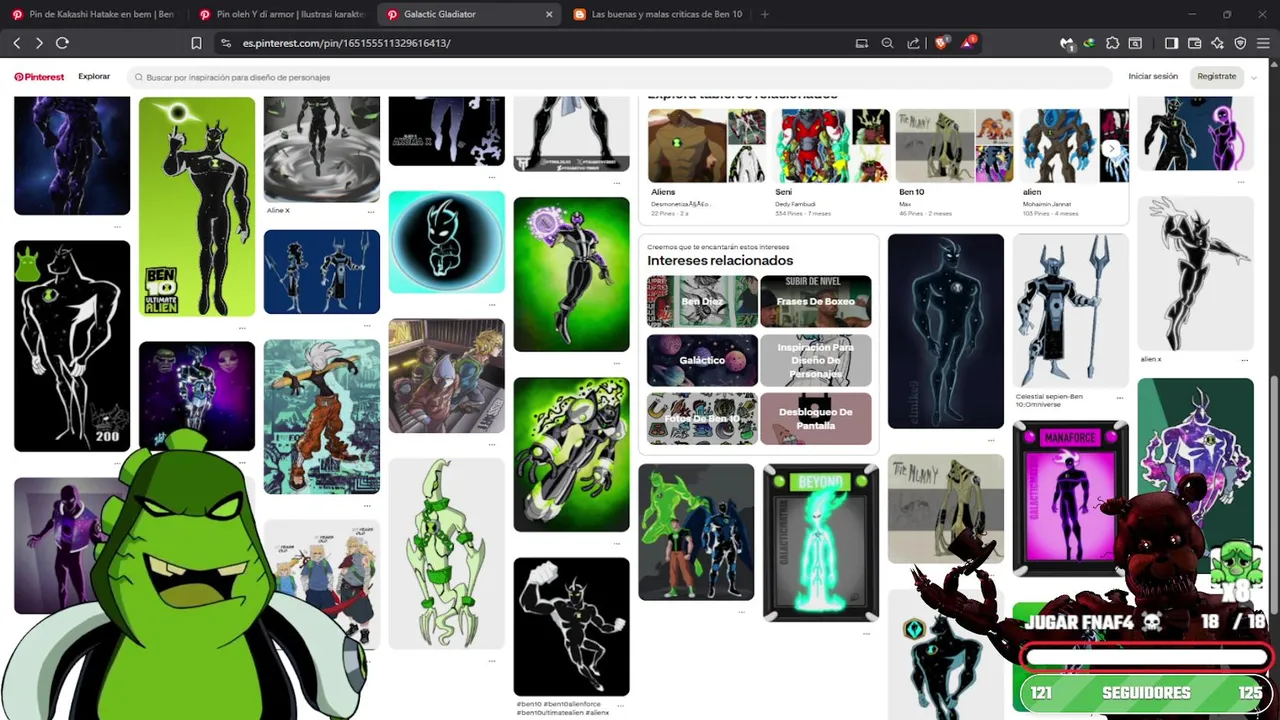Switch to Las buenas y malas críticas tab
Viewport: 1280px width, 720px height.
pyautogui.click(x=657, y=14)
